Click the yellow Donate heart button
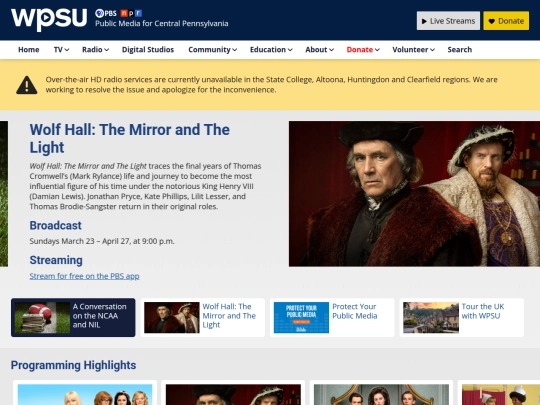The image size is (540, 405). coord(506,21)
